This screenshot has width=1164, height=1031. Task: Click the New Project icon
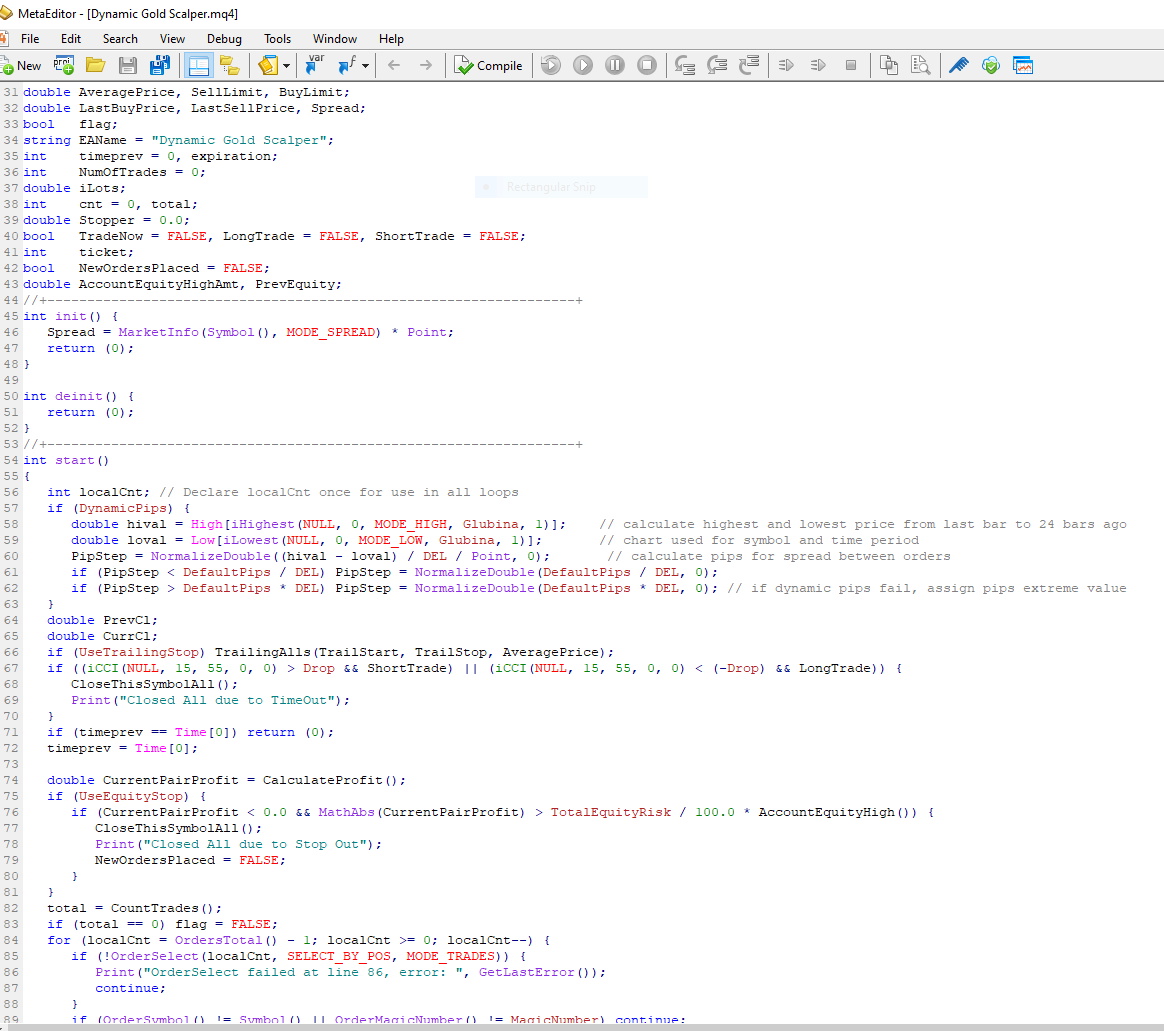[64, 66]
